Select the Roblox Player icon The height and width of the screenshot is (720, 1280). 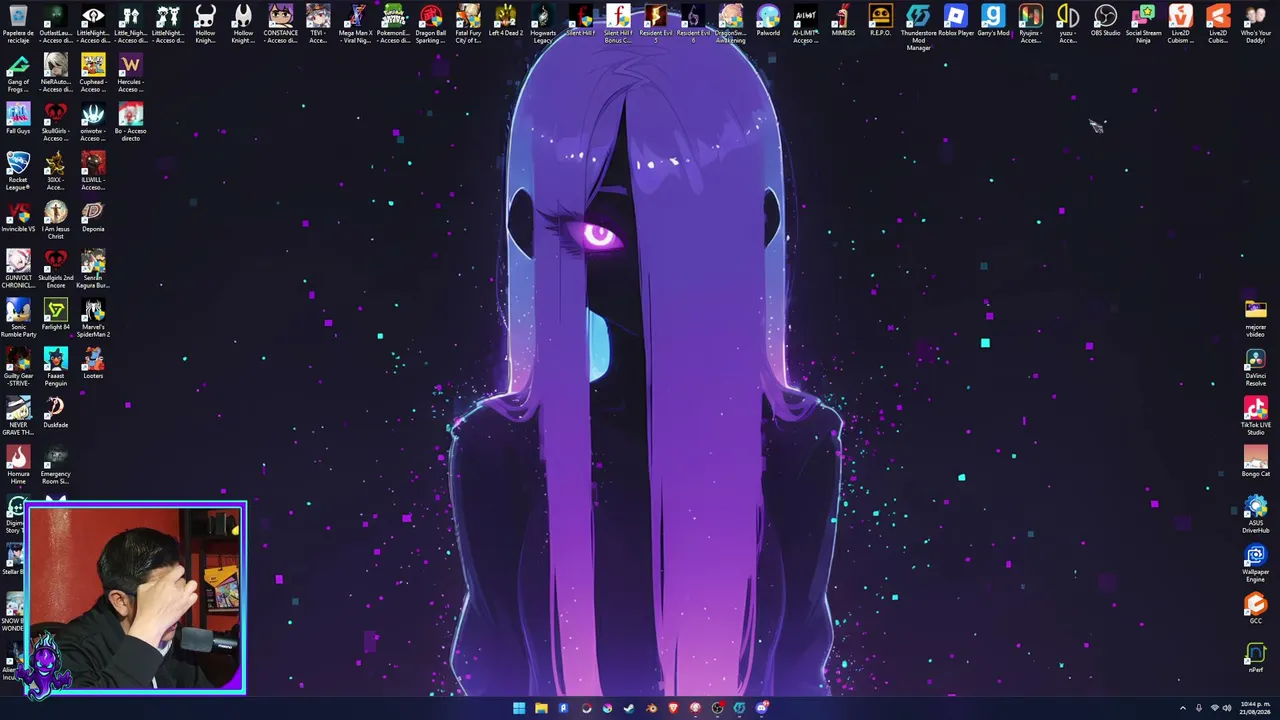coord(956,20)
